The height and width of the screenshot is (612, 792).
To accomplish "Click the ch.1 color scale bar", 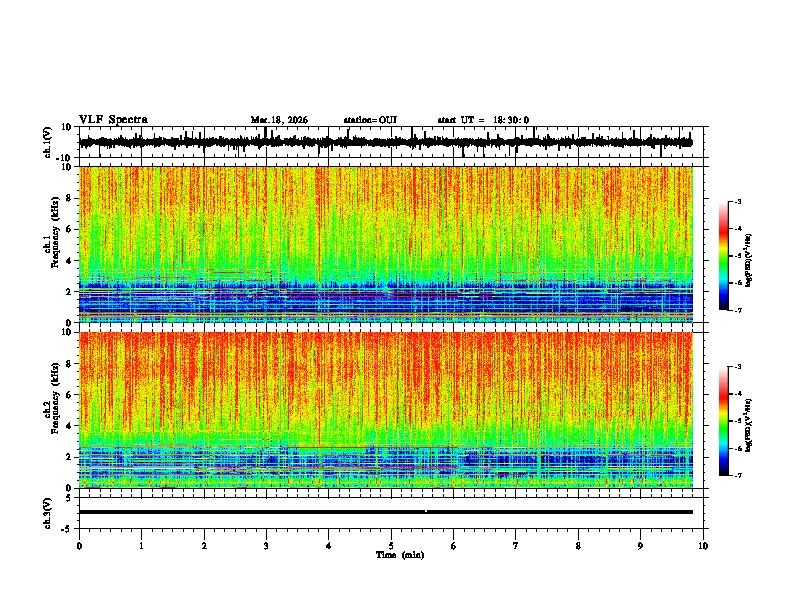I will tap(724, 256).
